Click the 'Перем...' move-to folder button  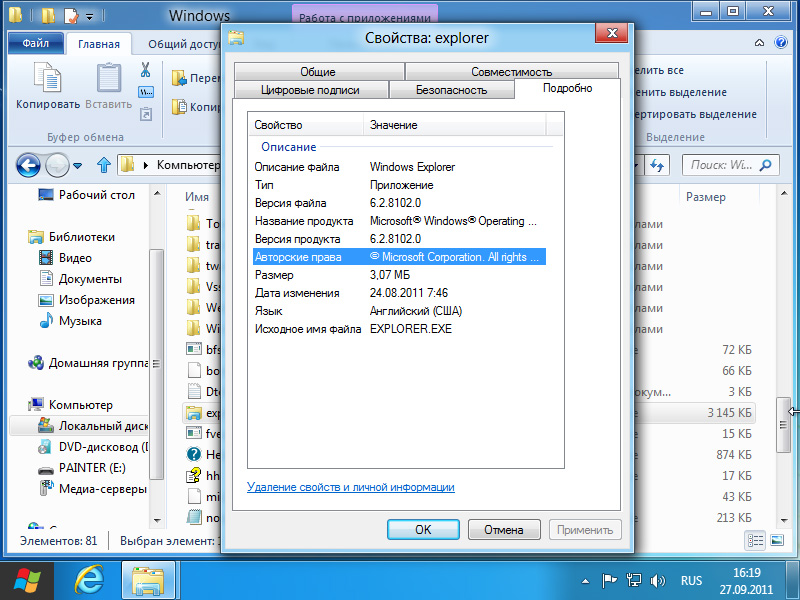196,78
